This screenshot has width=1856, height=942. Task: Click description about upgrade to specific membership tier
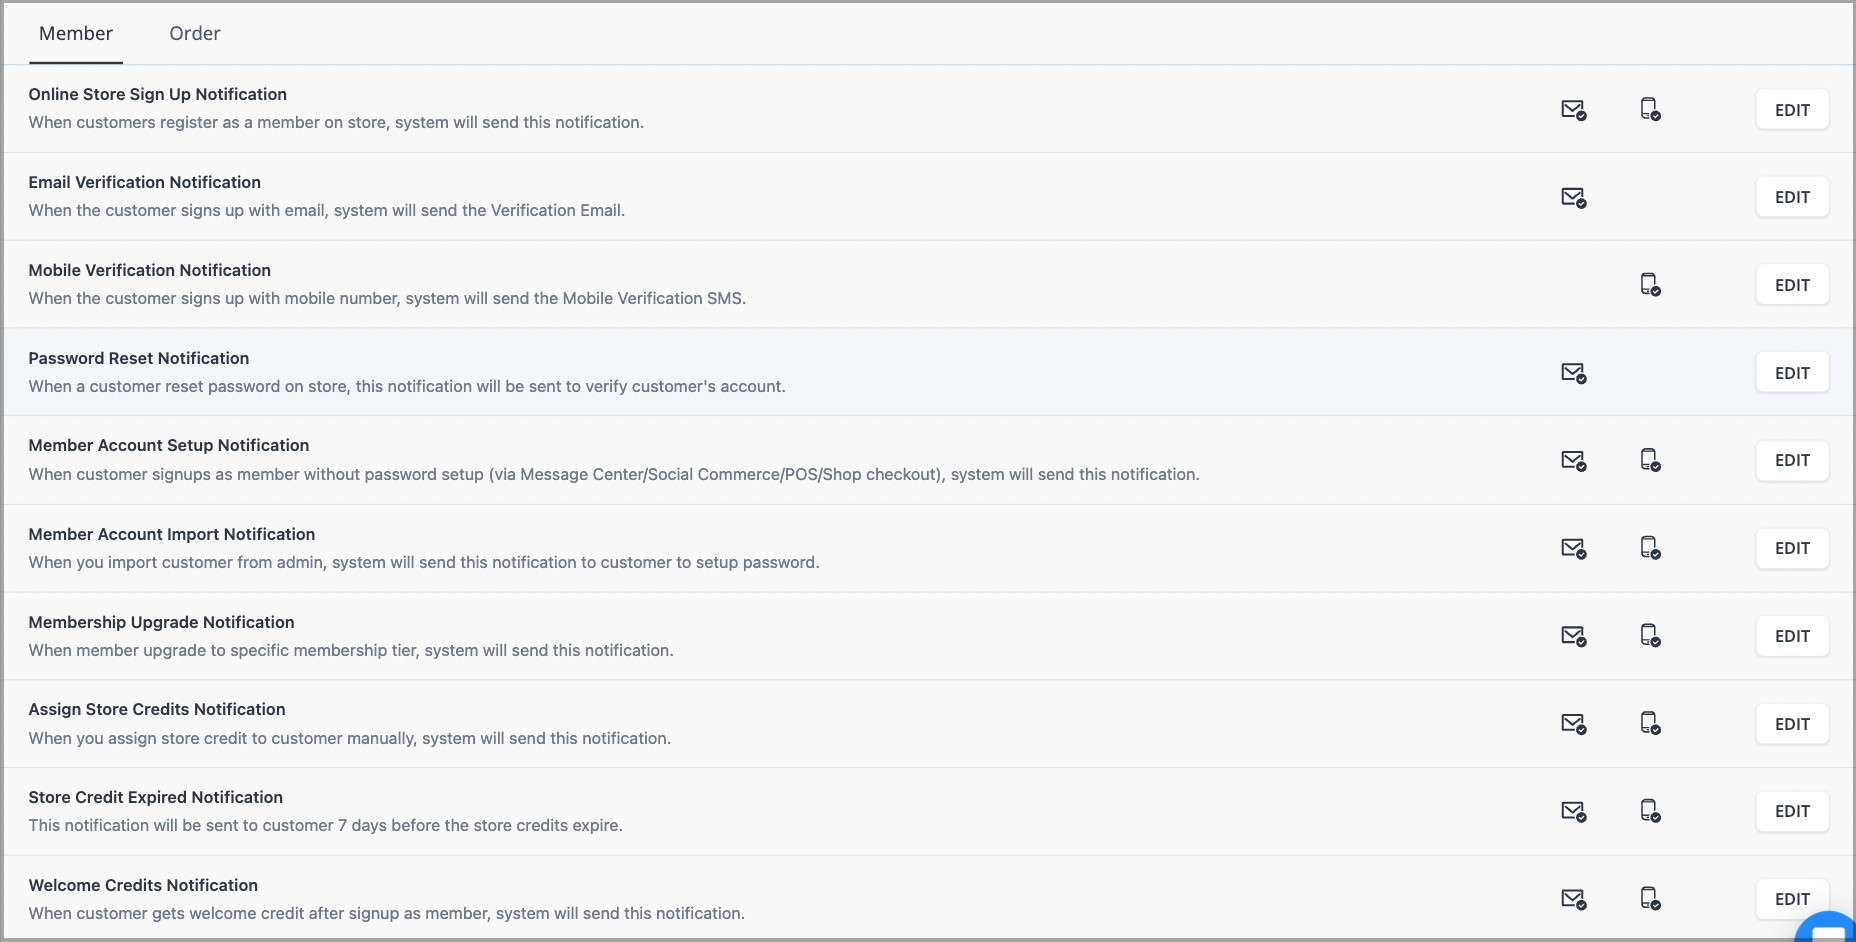[351, 650]
